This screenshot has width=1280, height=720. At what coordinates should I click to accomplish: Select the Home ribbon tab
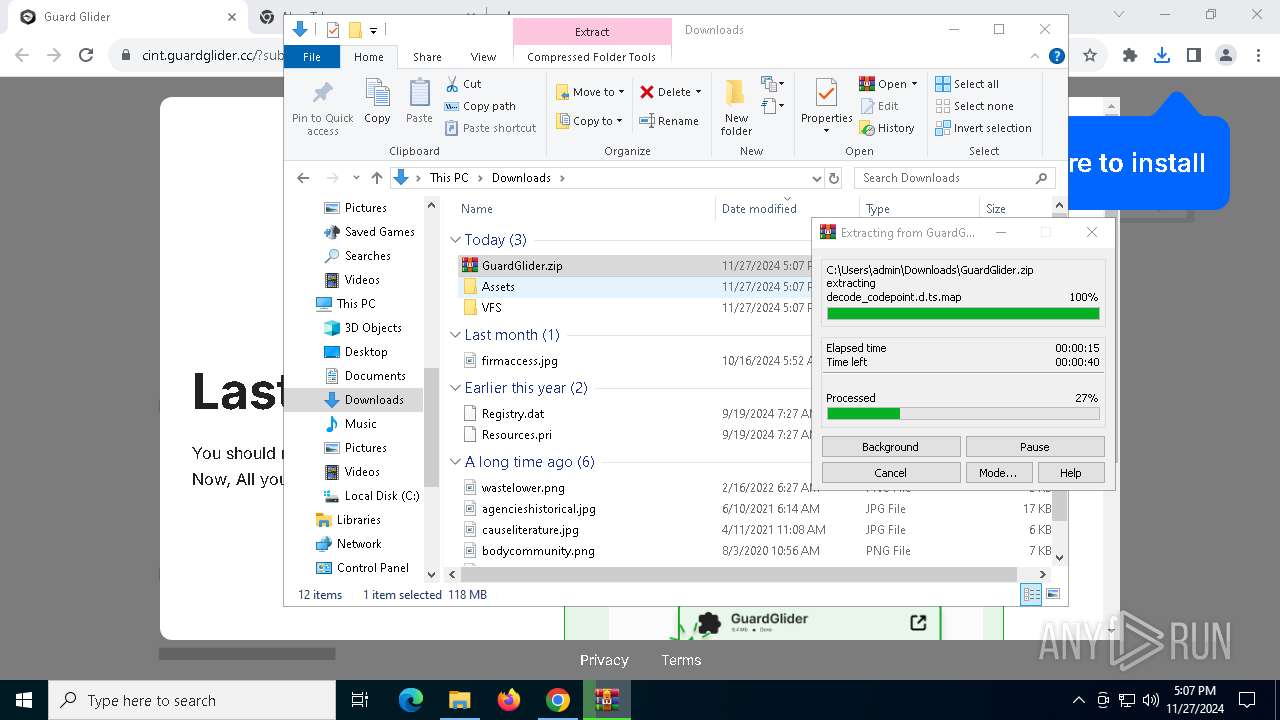pos(368,57)
